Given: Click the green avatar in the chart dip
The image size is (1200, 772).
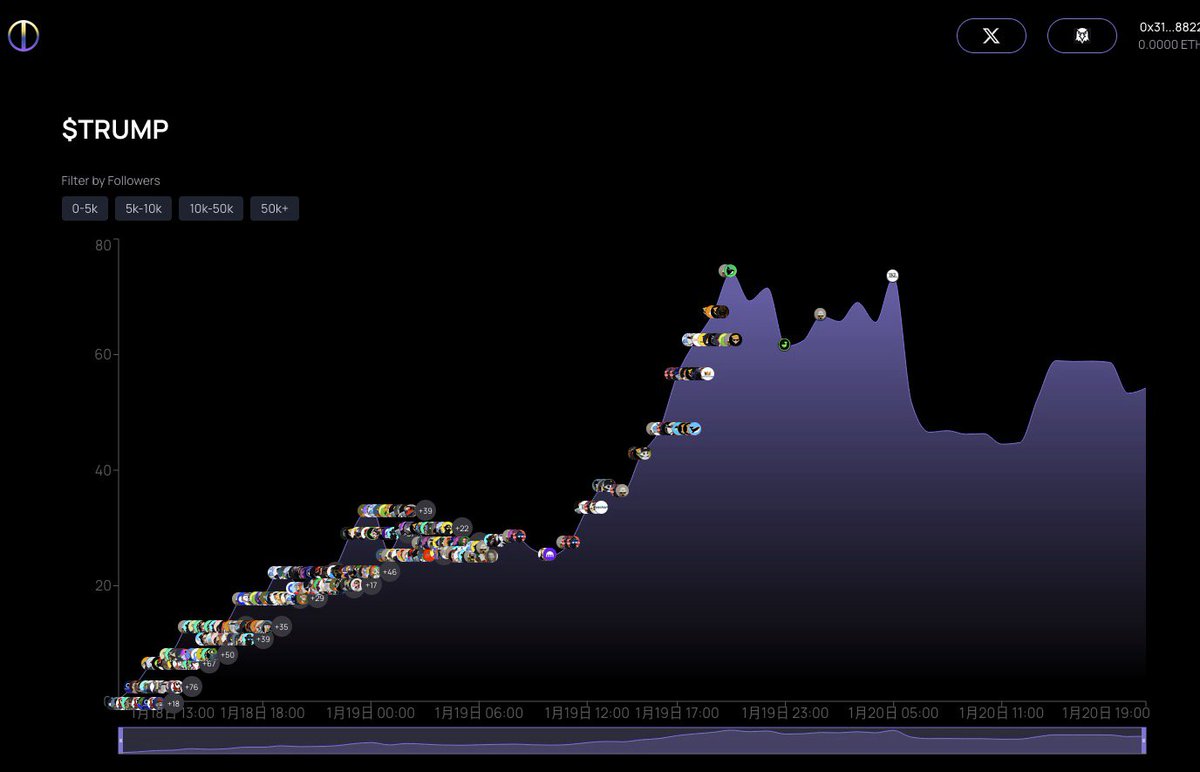Looking at the screenshot, I should point(784,345).
